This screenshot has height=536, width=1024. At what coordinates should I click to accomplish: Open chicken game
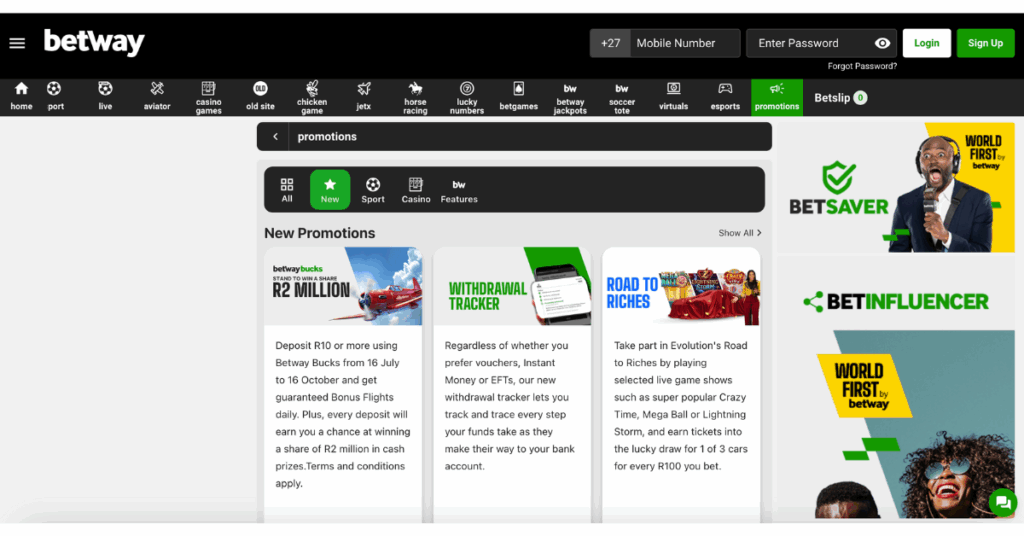click(x=312, y=97)
